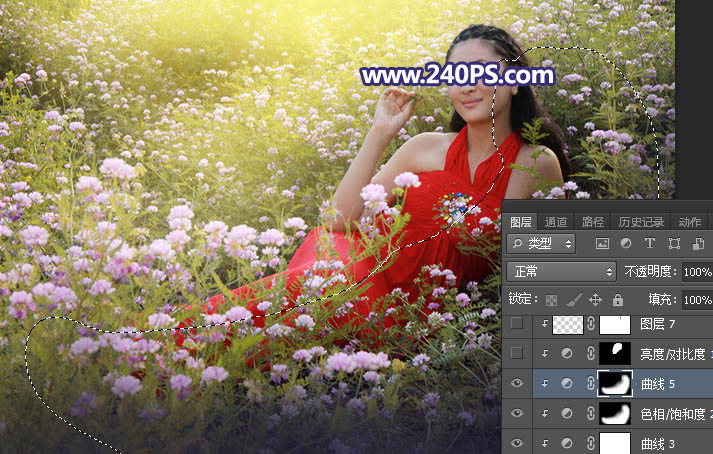Open the 正常 blend mode dropdown

point(562,272)
